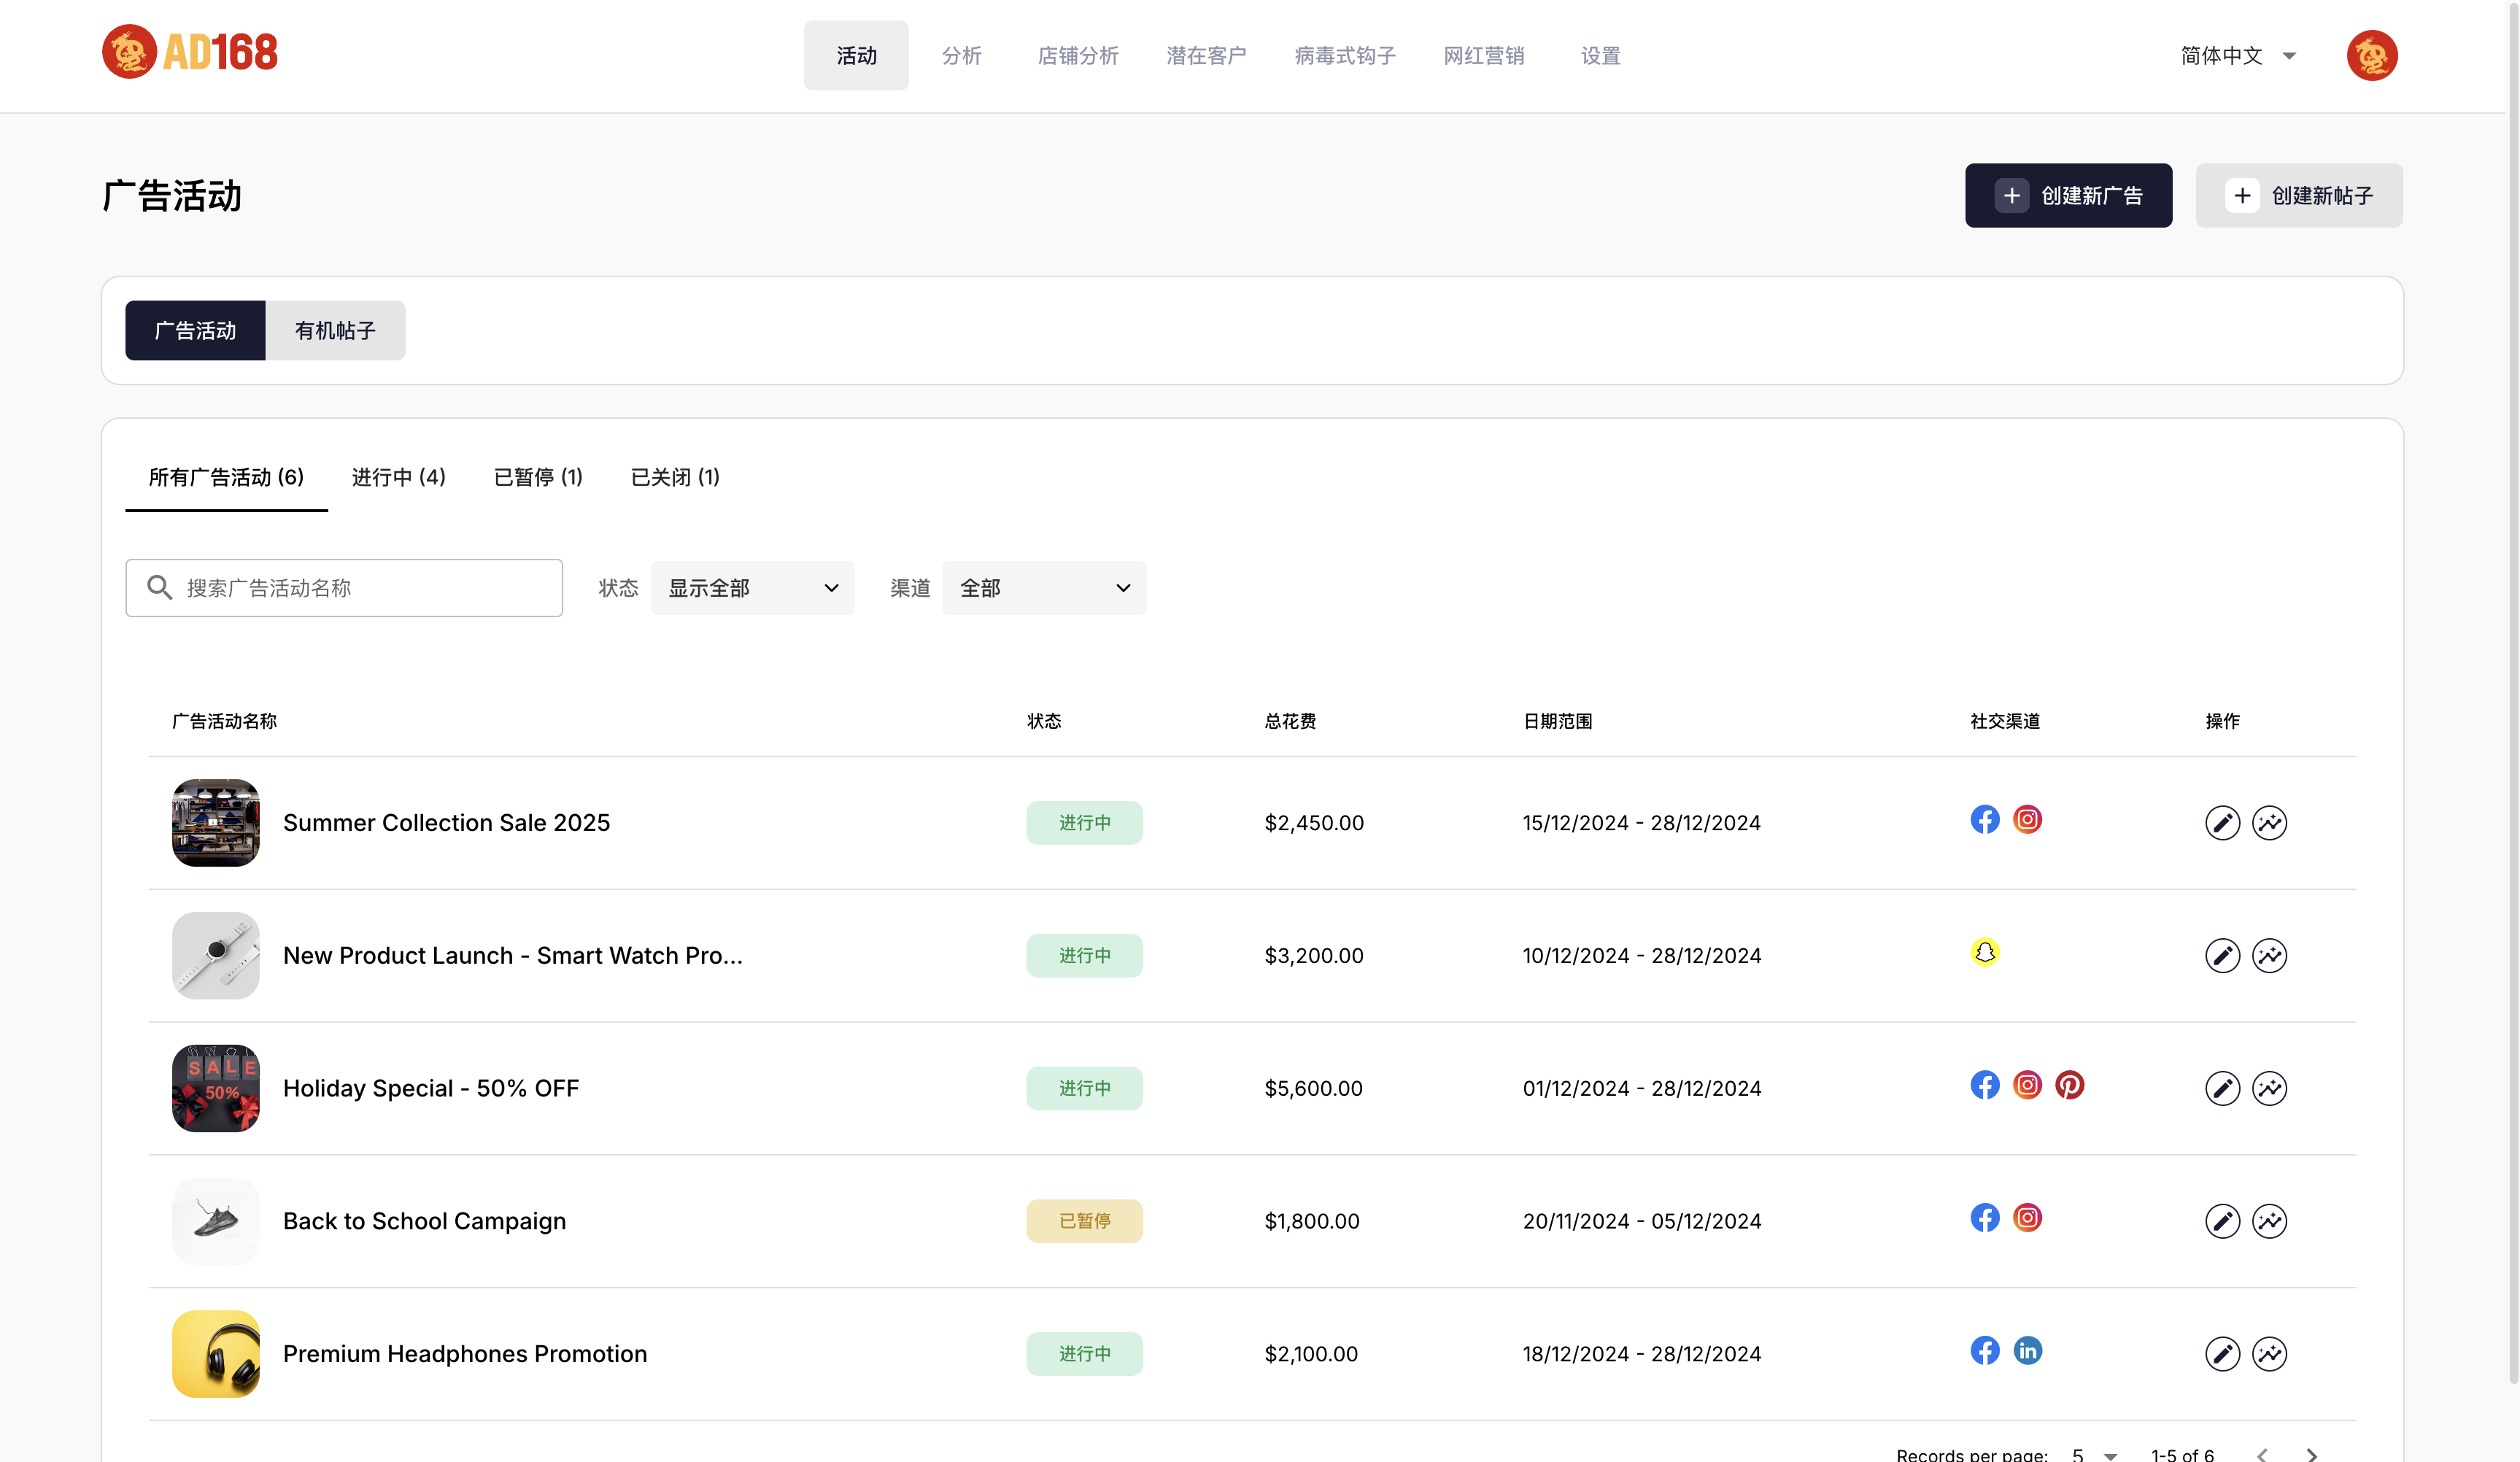Click the 已暂停 status badge
The image size is (2520, 1462).
coord(1084,1221)
